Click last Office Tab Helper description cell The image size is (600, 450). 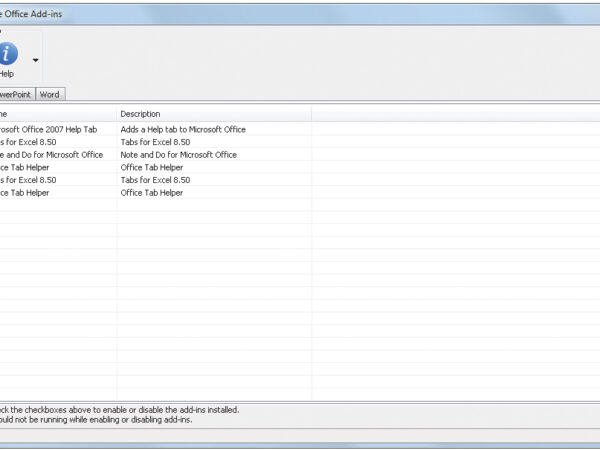tap(152, 193)
